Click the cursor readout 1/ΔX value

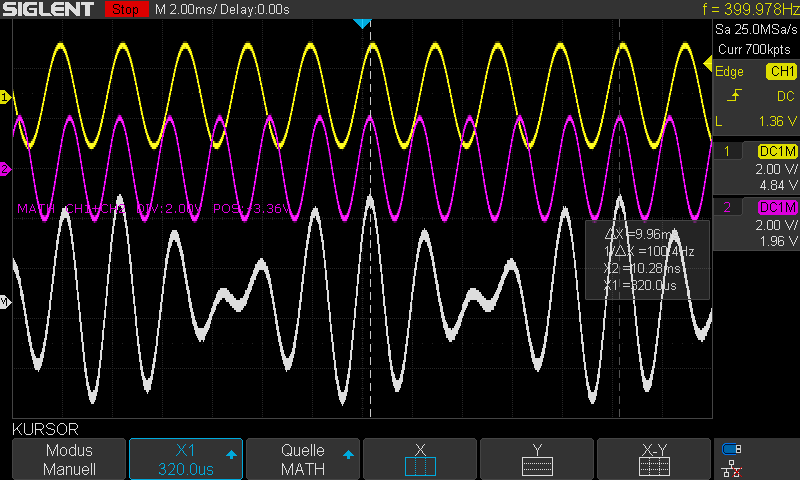[x=649, y=251]
